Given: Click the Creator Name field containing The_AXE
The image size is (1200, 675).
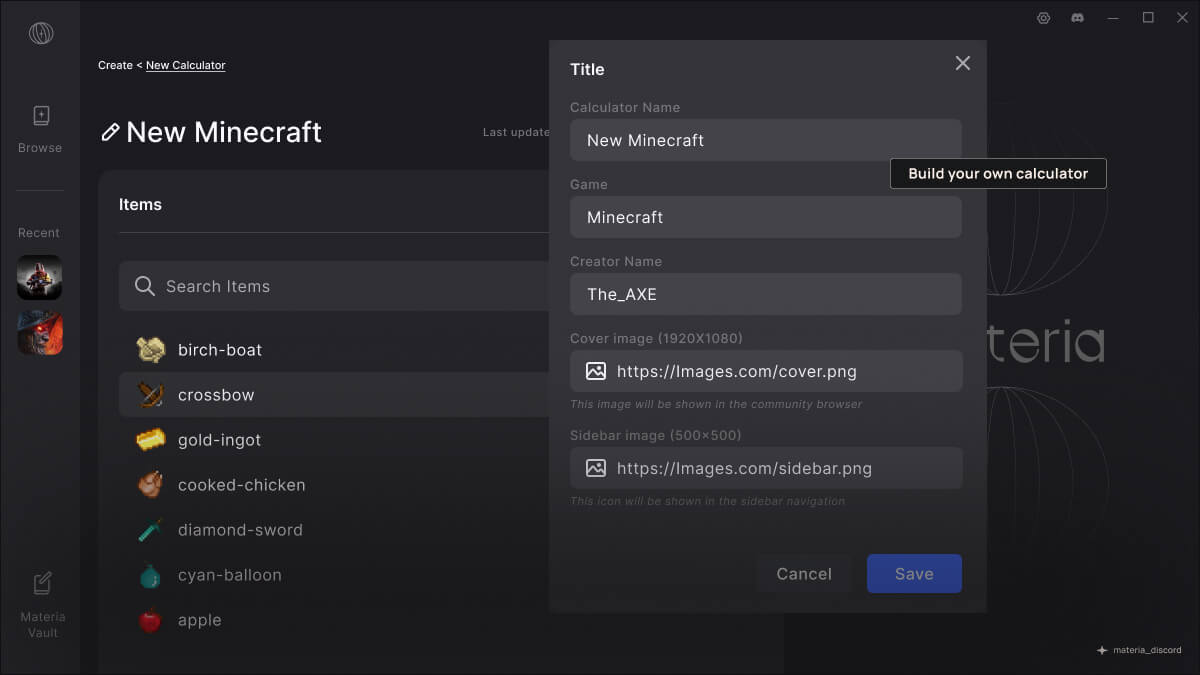Looking at the screenshot, I should pyautogui.click(x=765, y=295).
